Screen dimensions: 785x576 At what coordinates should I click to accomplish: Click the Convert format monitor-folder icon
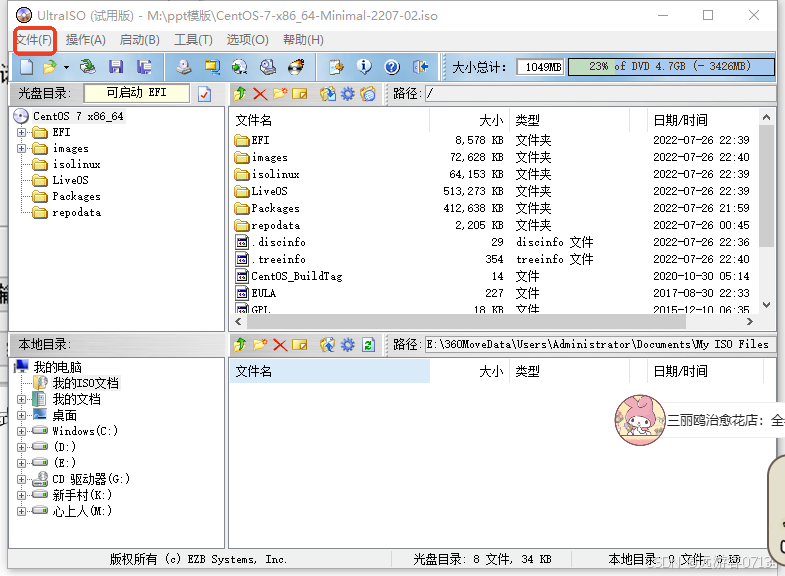point(212,67)
